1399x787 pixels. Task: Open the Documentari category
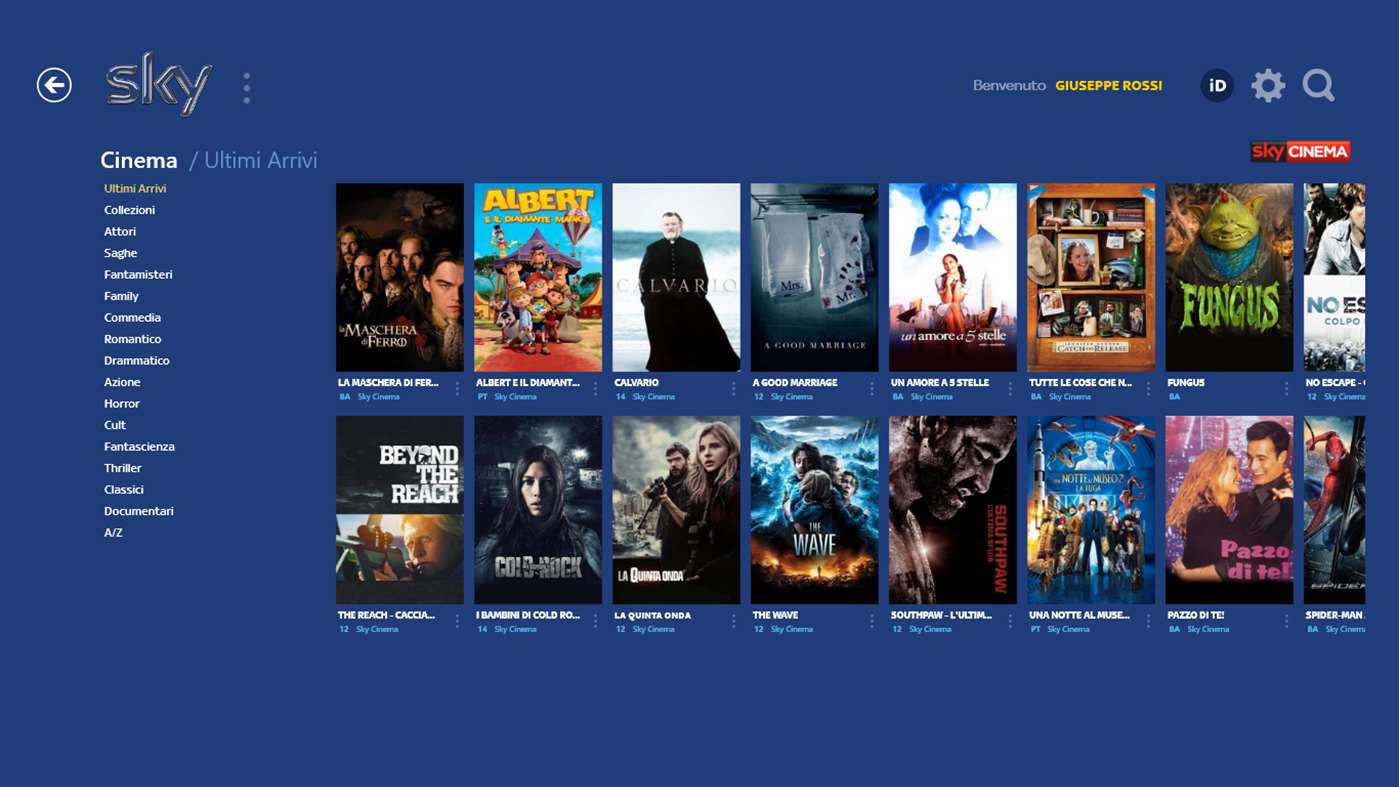pyautogui.click(x=139, y=511)
